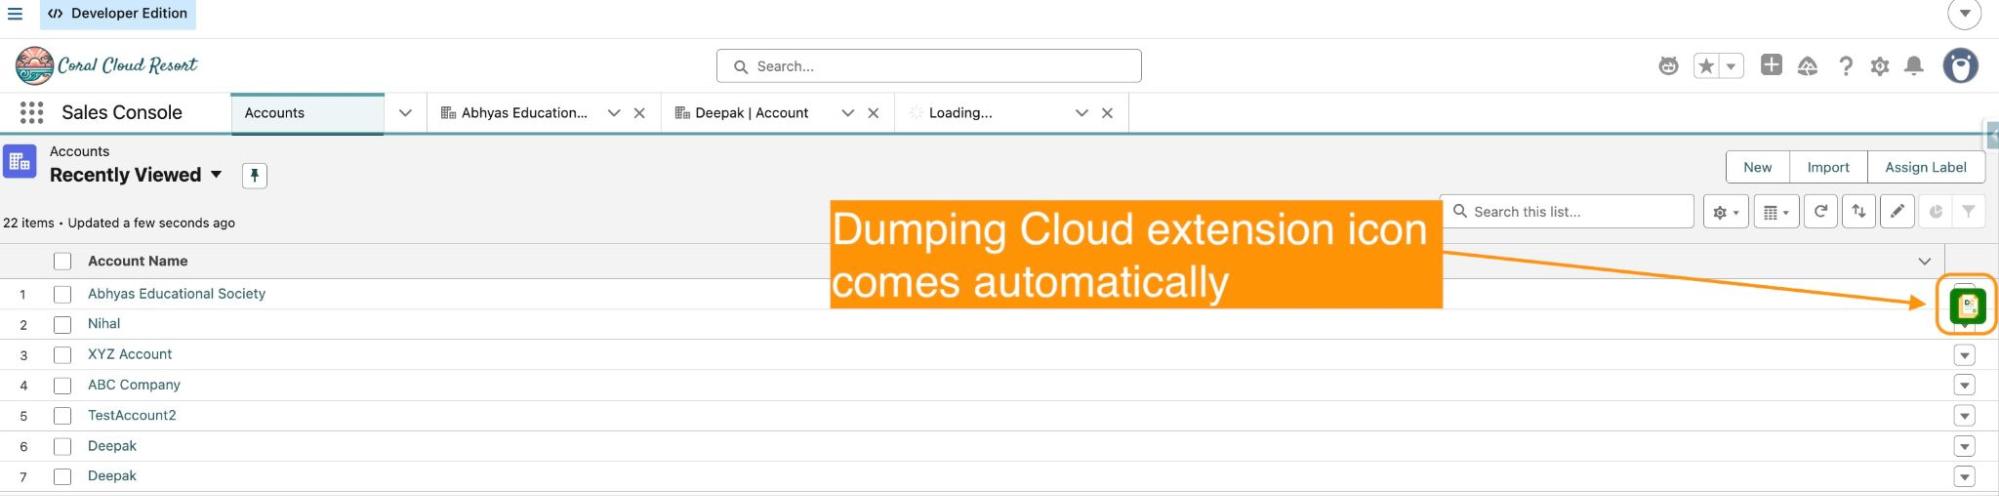Screen dimensions: 1999x496
Task: Open the XYZ Account link
Action: pyautogui.click(x=130, y=355)
